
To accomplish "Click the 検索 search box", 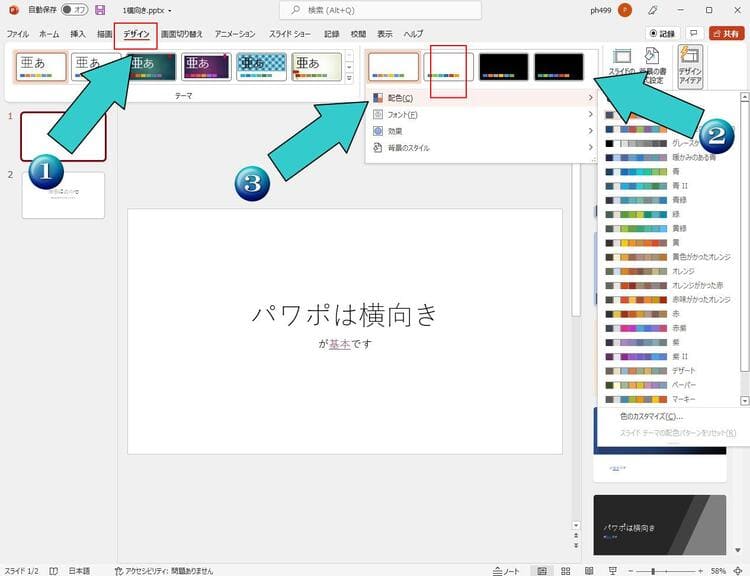I will click(380, 10).
